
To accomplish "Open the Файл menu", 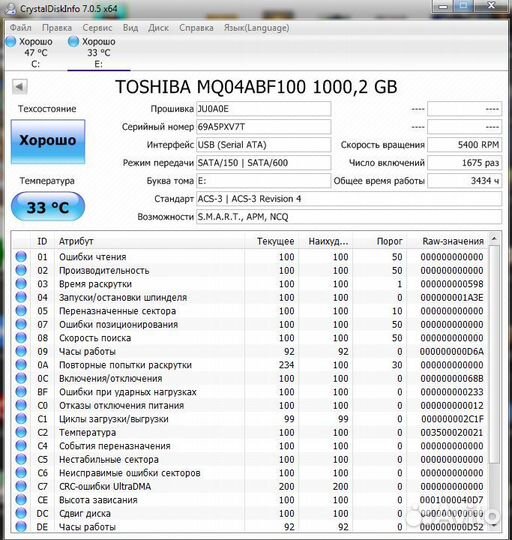I will (x=20, y=28).
